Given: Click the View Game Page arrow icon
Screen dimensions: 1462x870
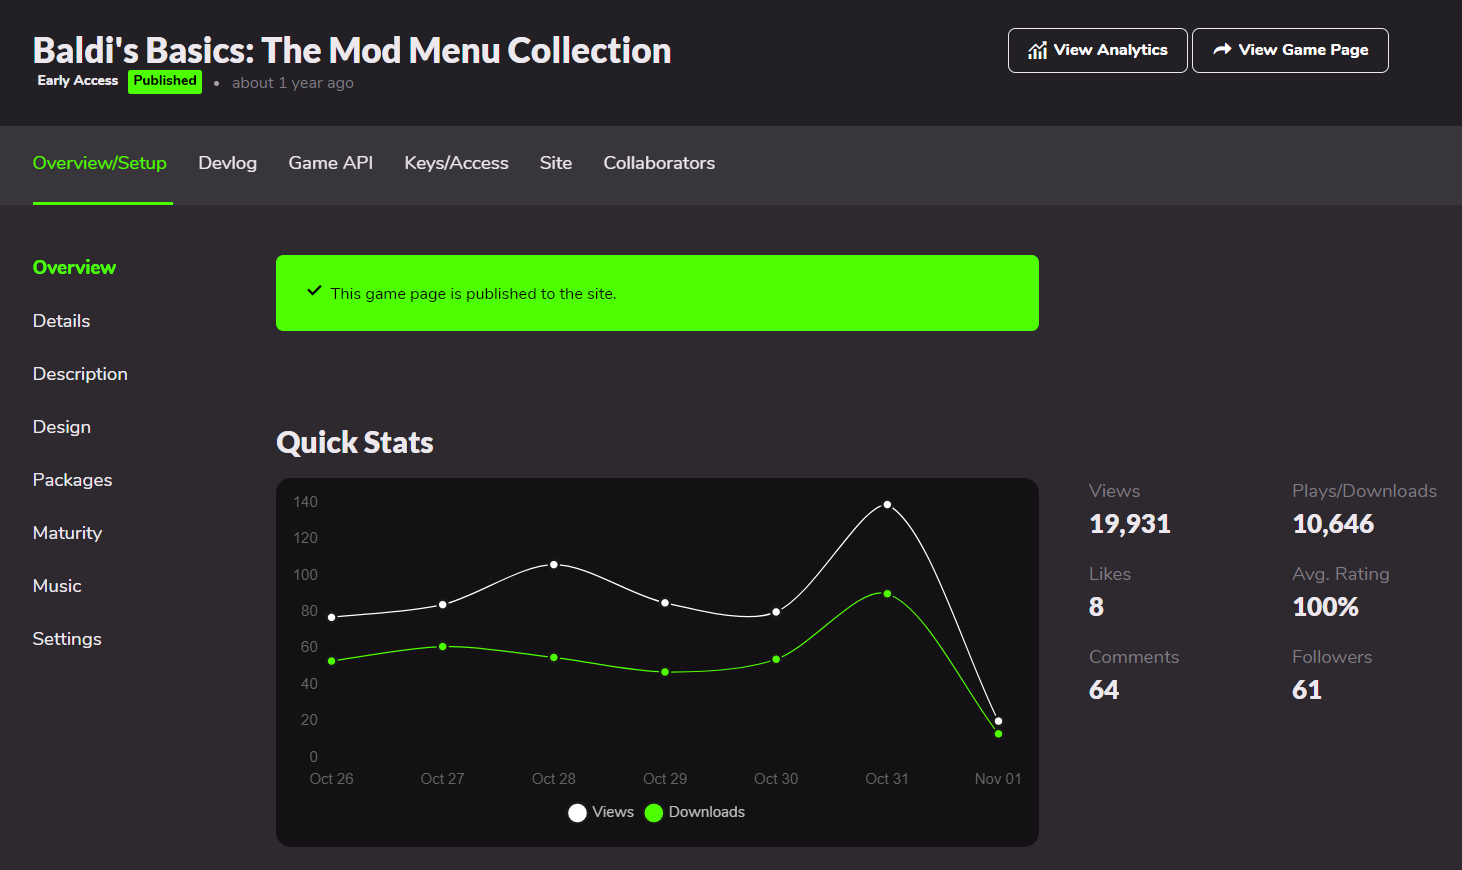Looking at the screenshot, I should click(1222, 50).
